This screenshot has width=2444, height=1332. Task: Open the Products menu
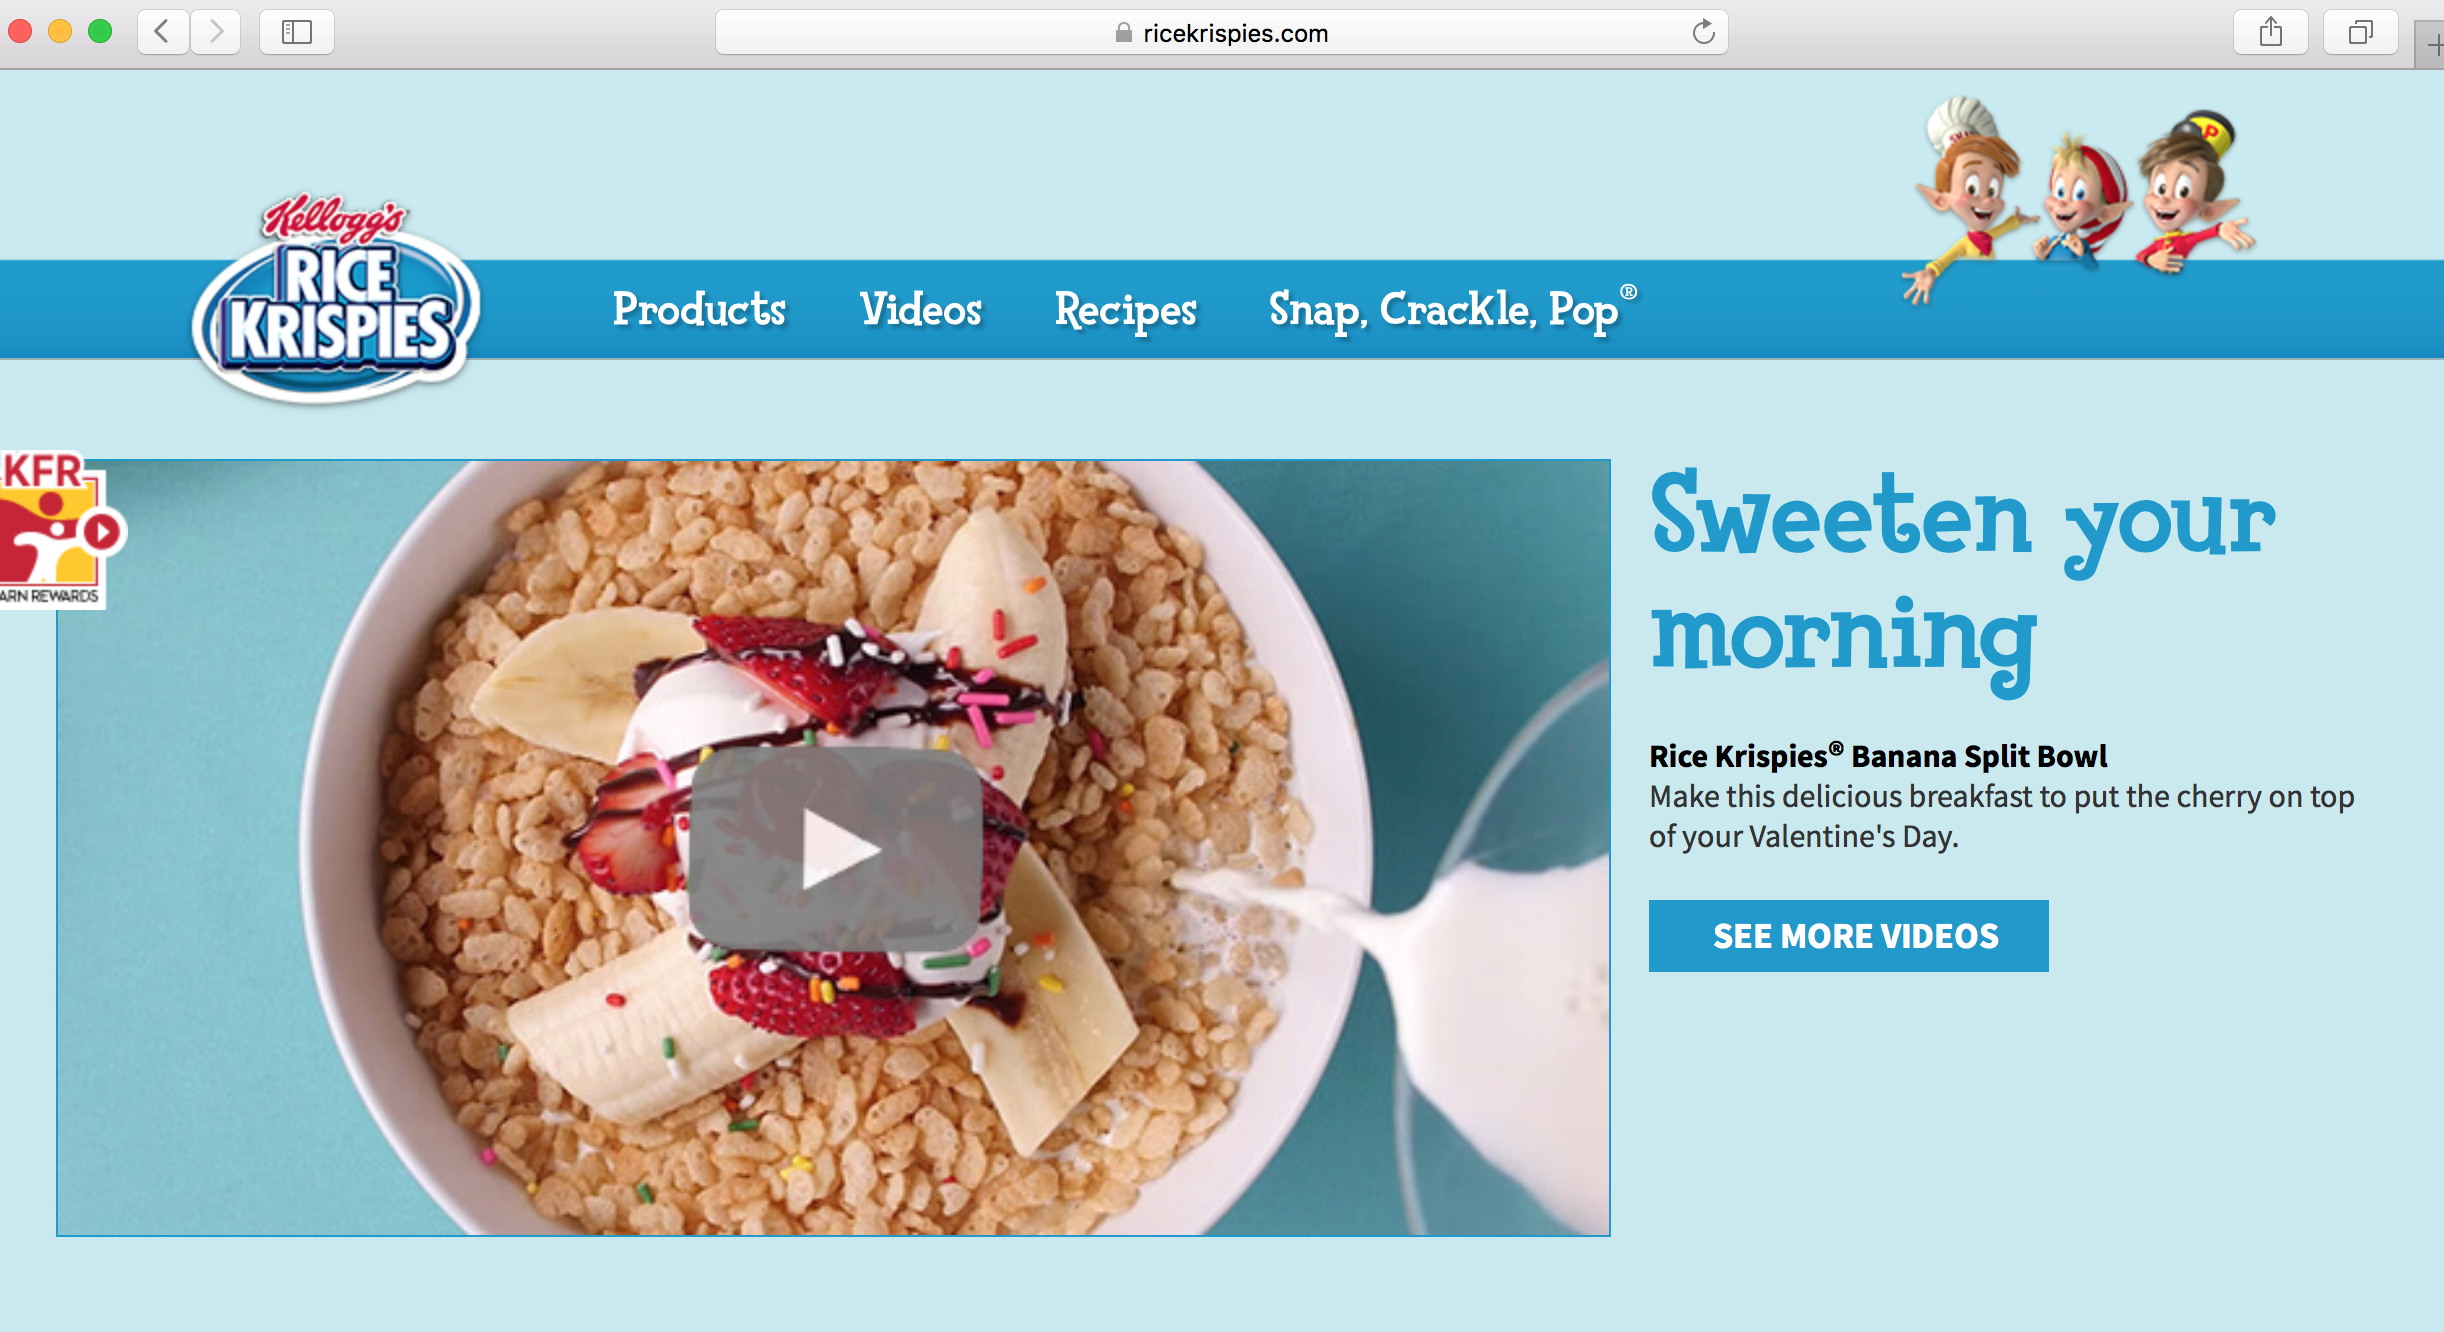pos(699,309)
